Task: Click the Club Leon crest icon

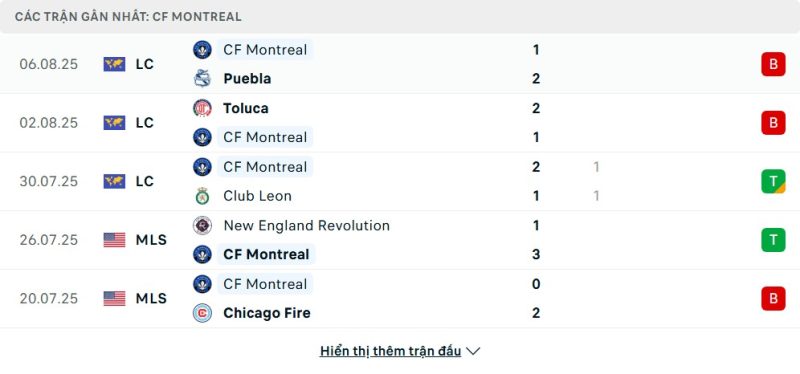Action: 203,196
